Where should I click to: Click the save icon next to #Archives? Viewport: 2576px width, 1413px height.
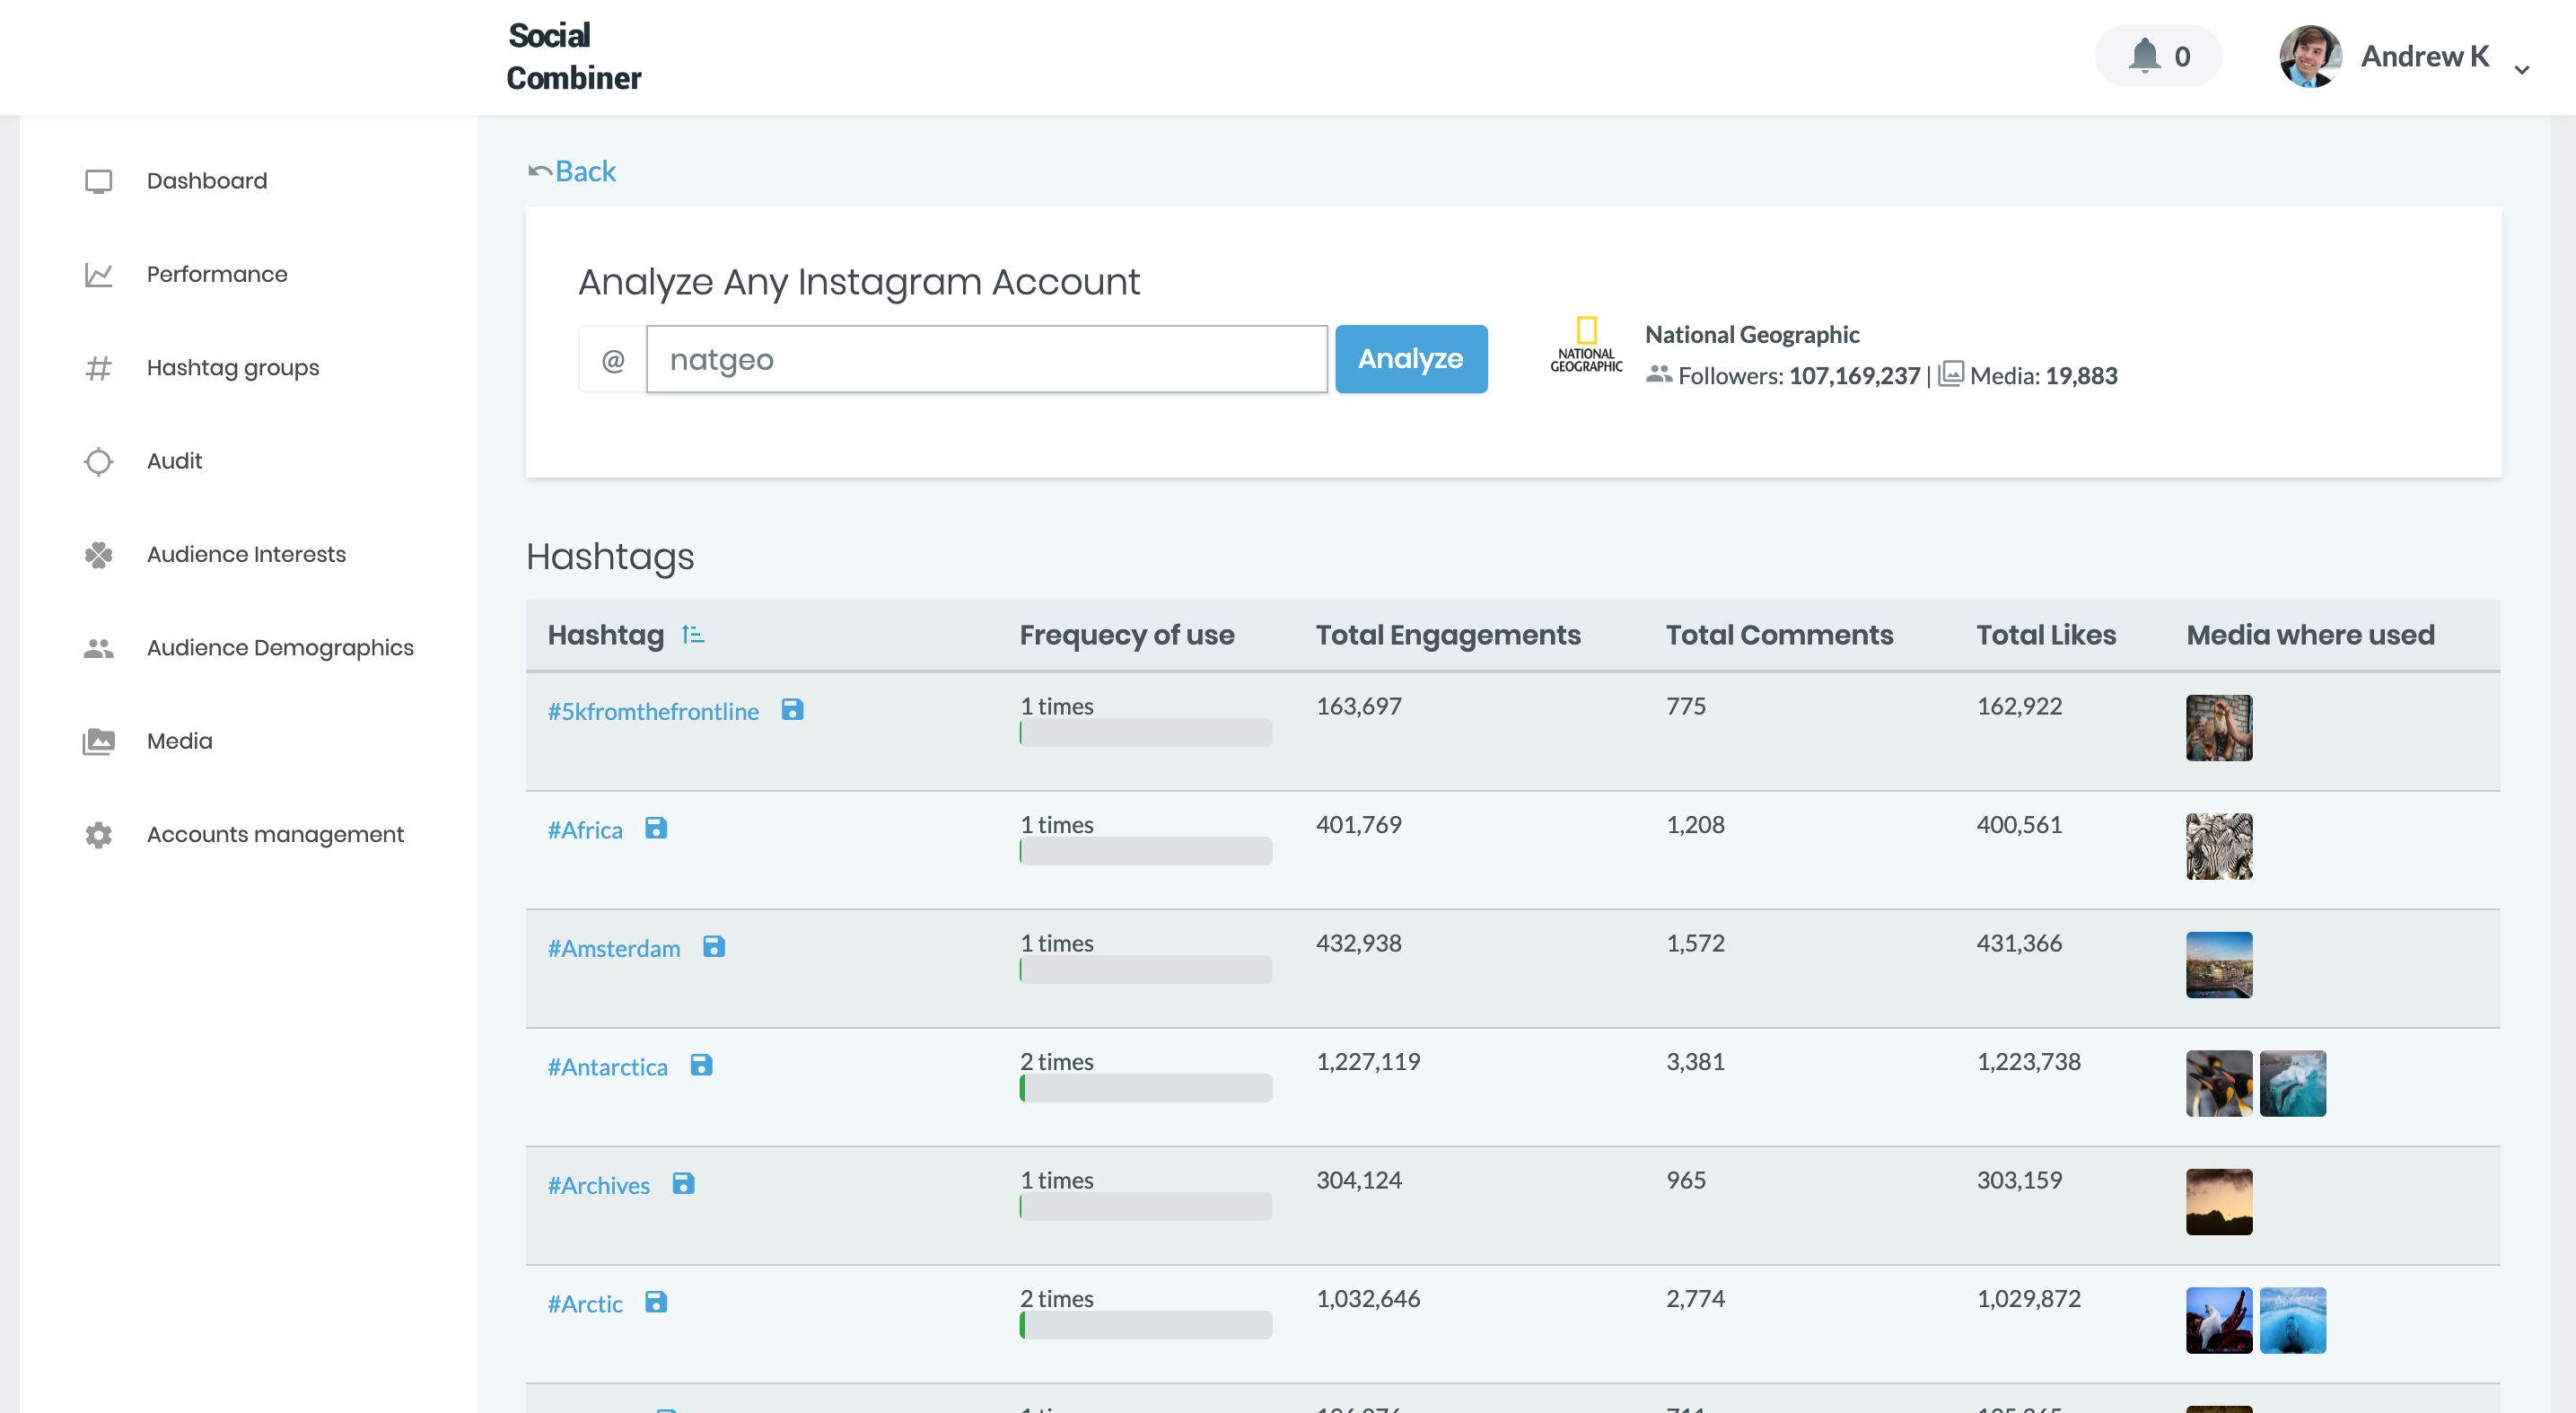[683, 1183]
